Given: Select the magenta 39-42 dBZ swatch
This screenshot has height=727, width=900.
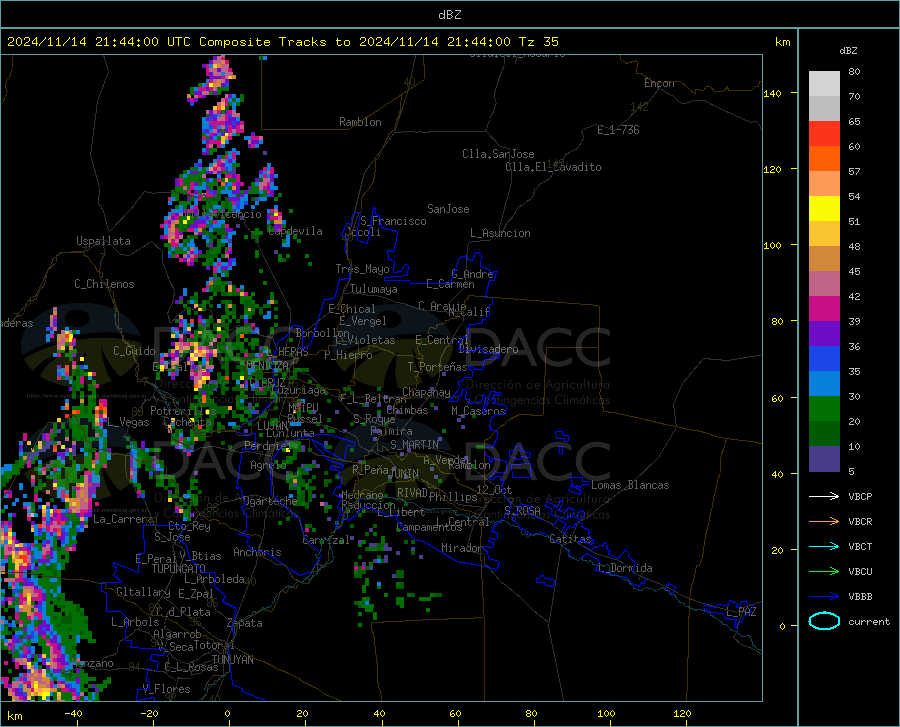Looking at the screenshot, I should coord(824,309).
